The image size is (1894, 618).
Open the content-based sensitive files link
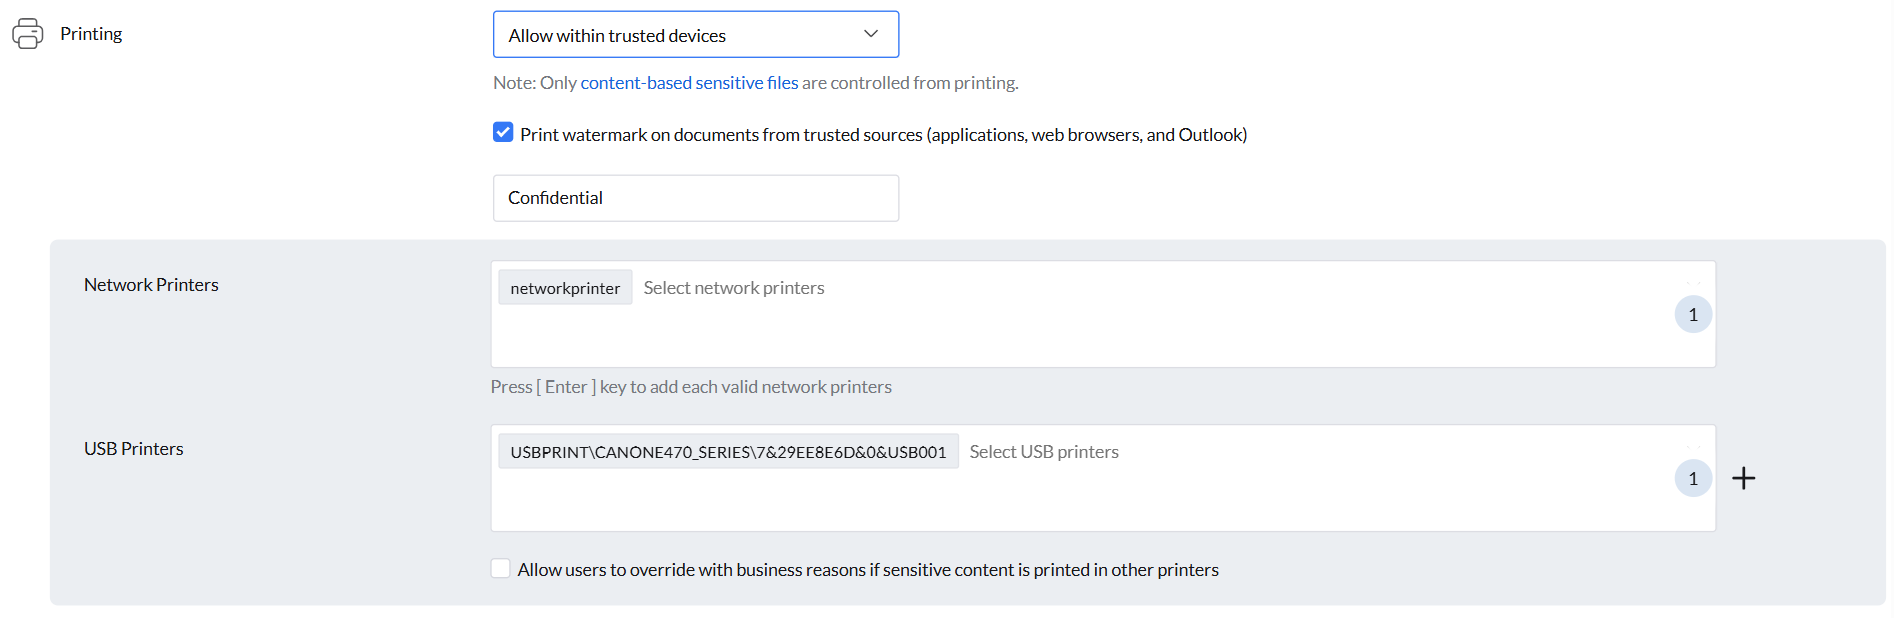point(689,83)
